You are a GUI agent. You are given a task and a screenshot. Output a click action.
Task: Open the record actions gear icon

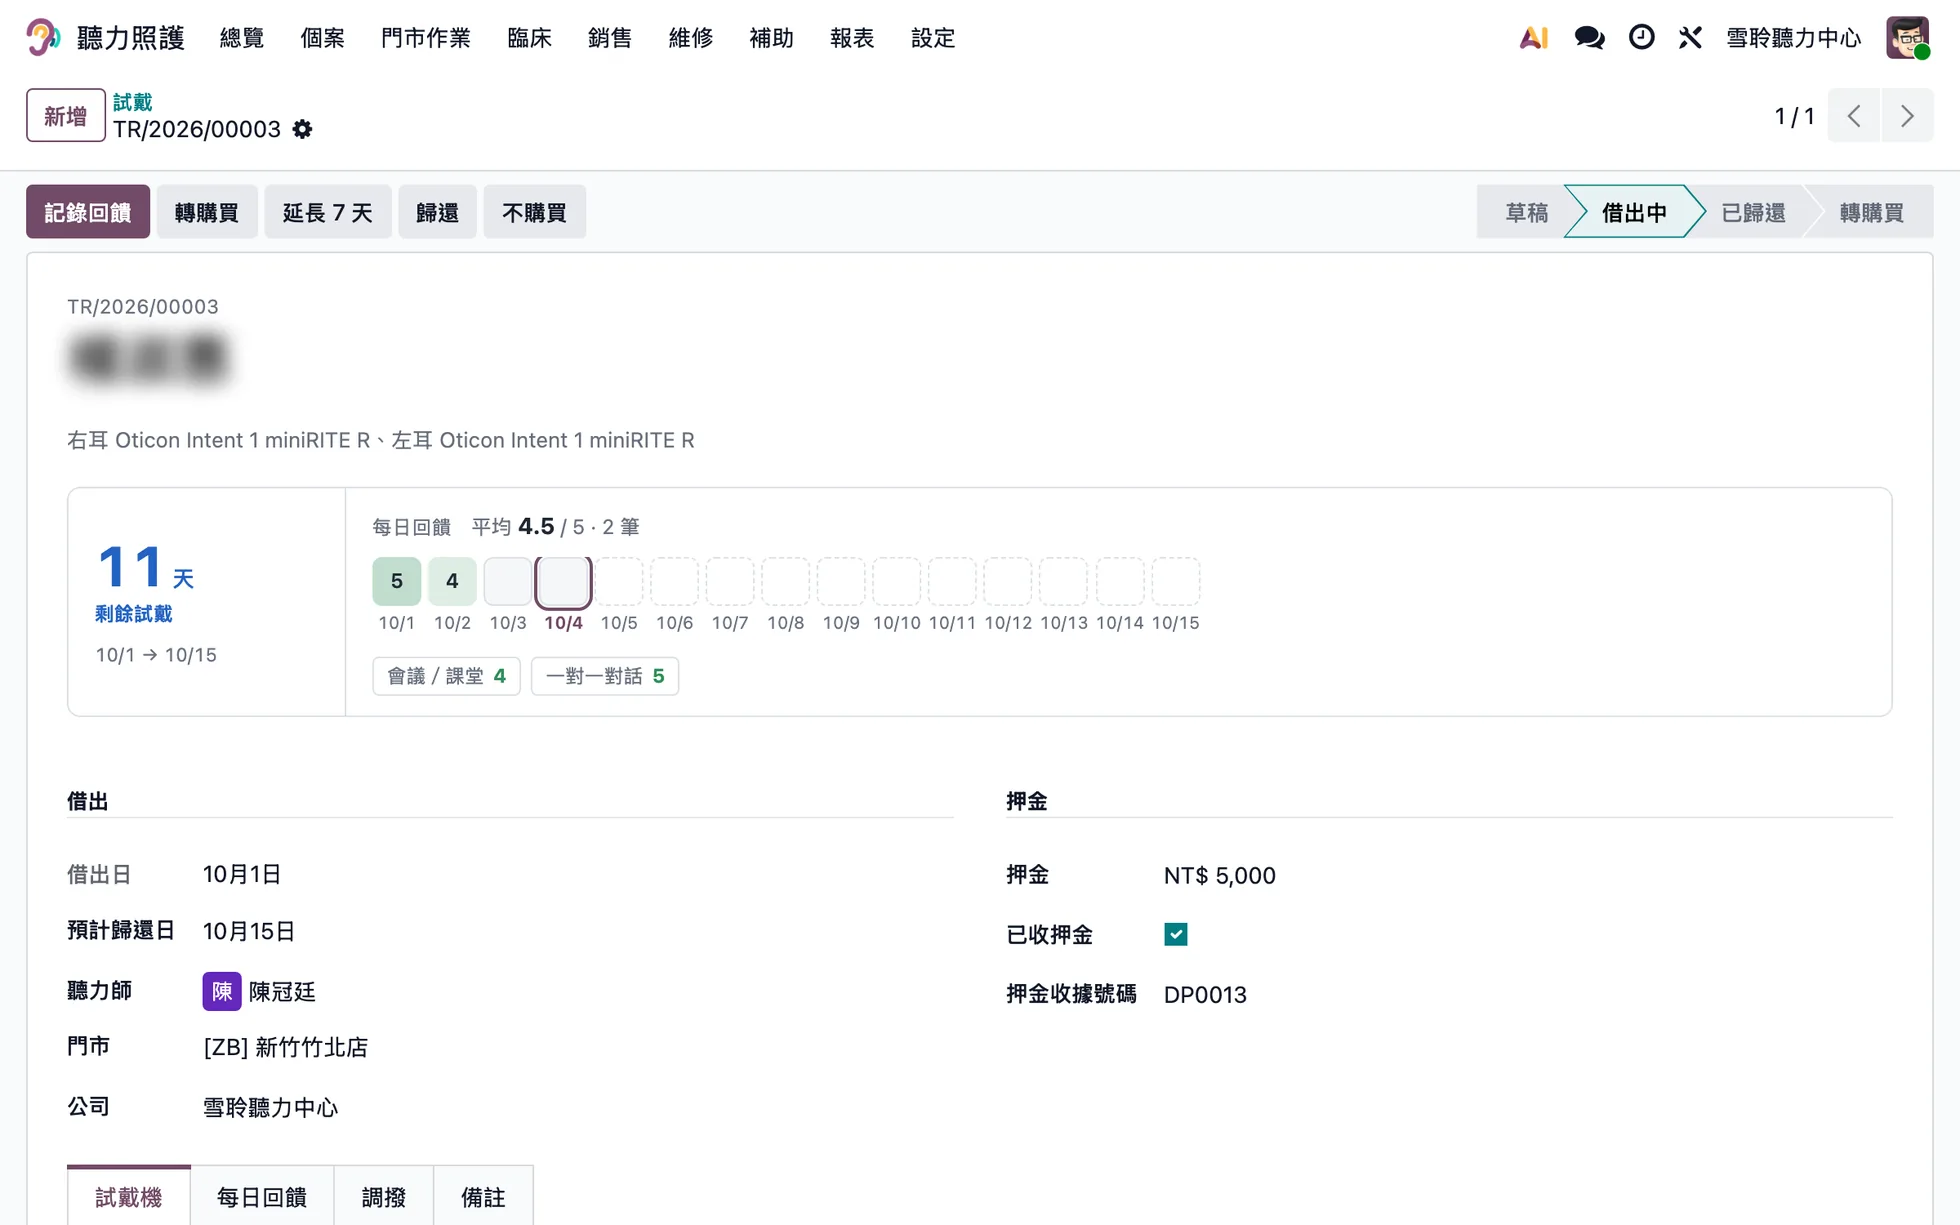[x=302, y=129]
